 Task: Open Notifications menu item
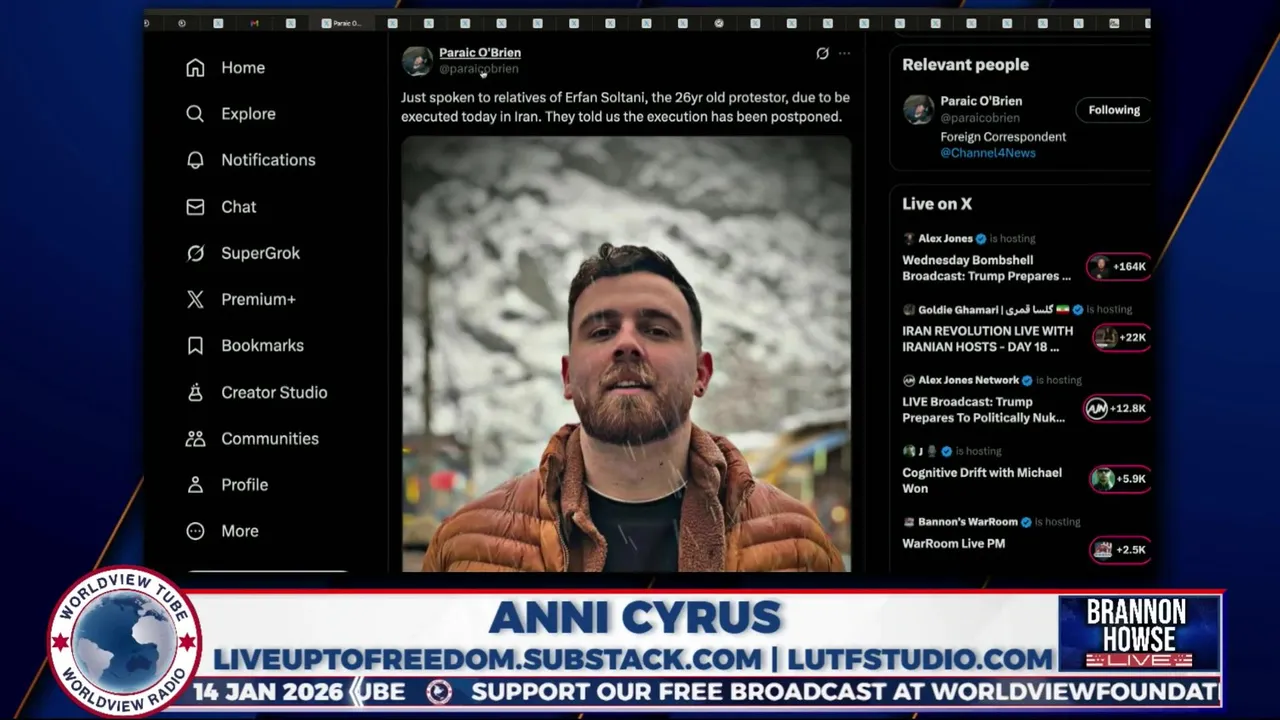[x=268, y=160]
